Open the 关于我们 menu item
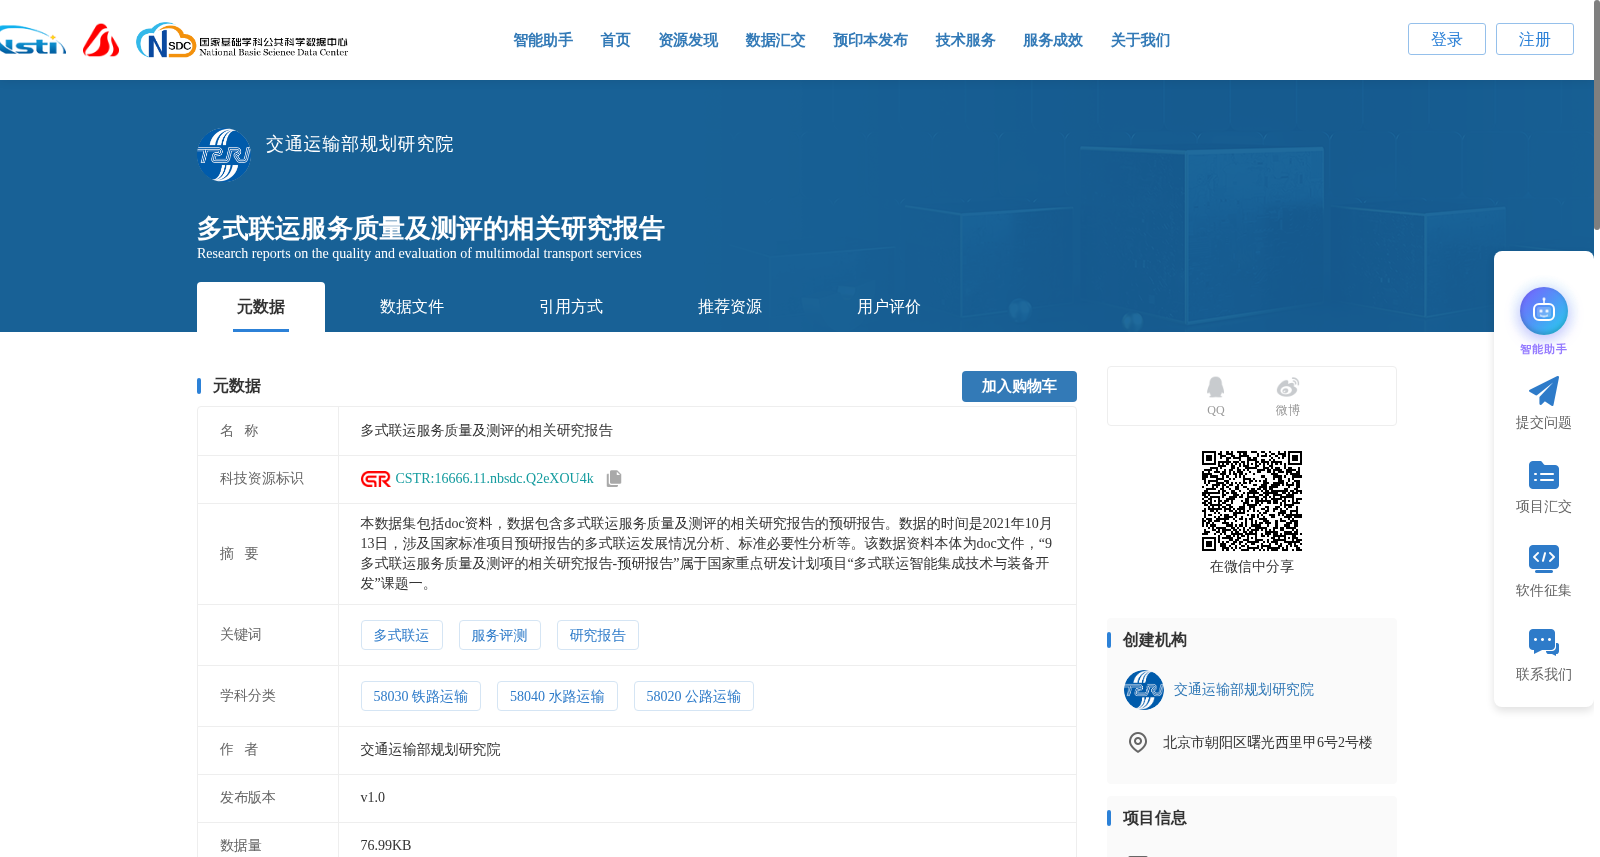The height and width of the screenshot is (857, 1600). [1140, 40]
